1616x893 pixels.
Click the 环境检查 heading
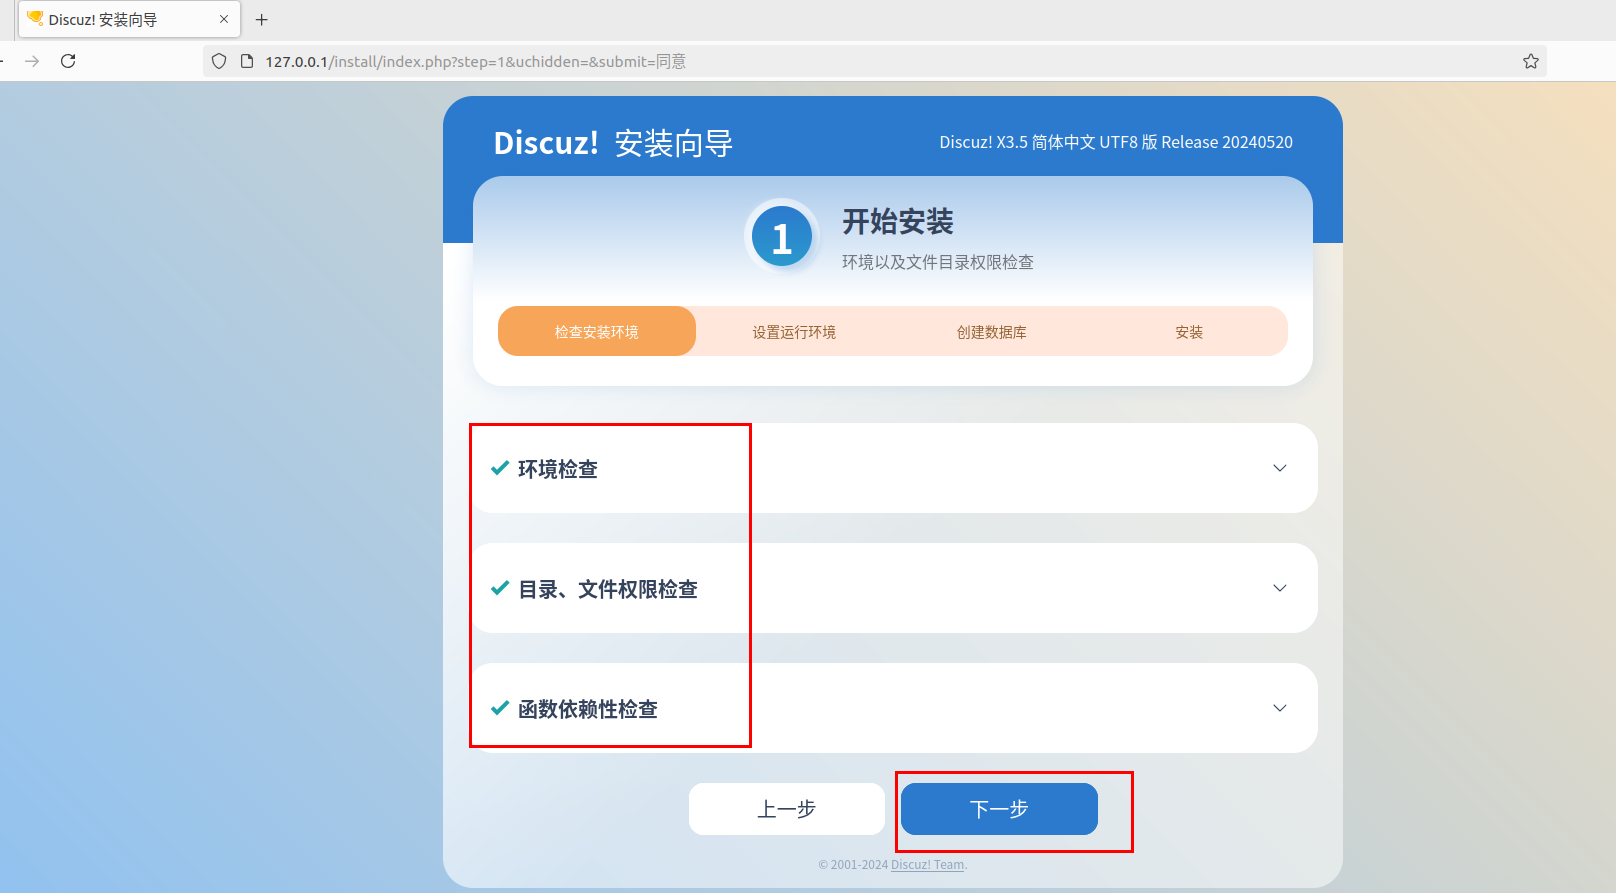[558, 469]
